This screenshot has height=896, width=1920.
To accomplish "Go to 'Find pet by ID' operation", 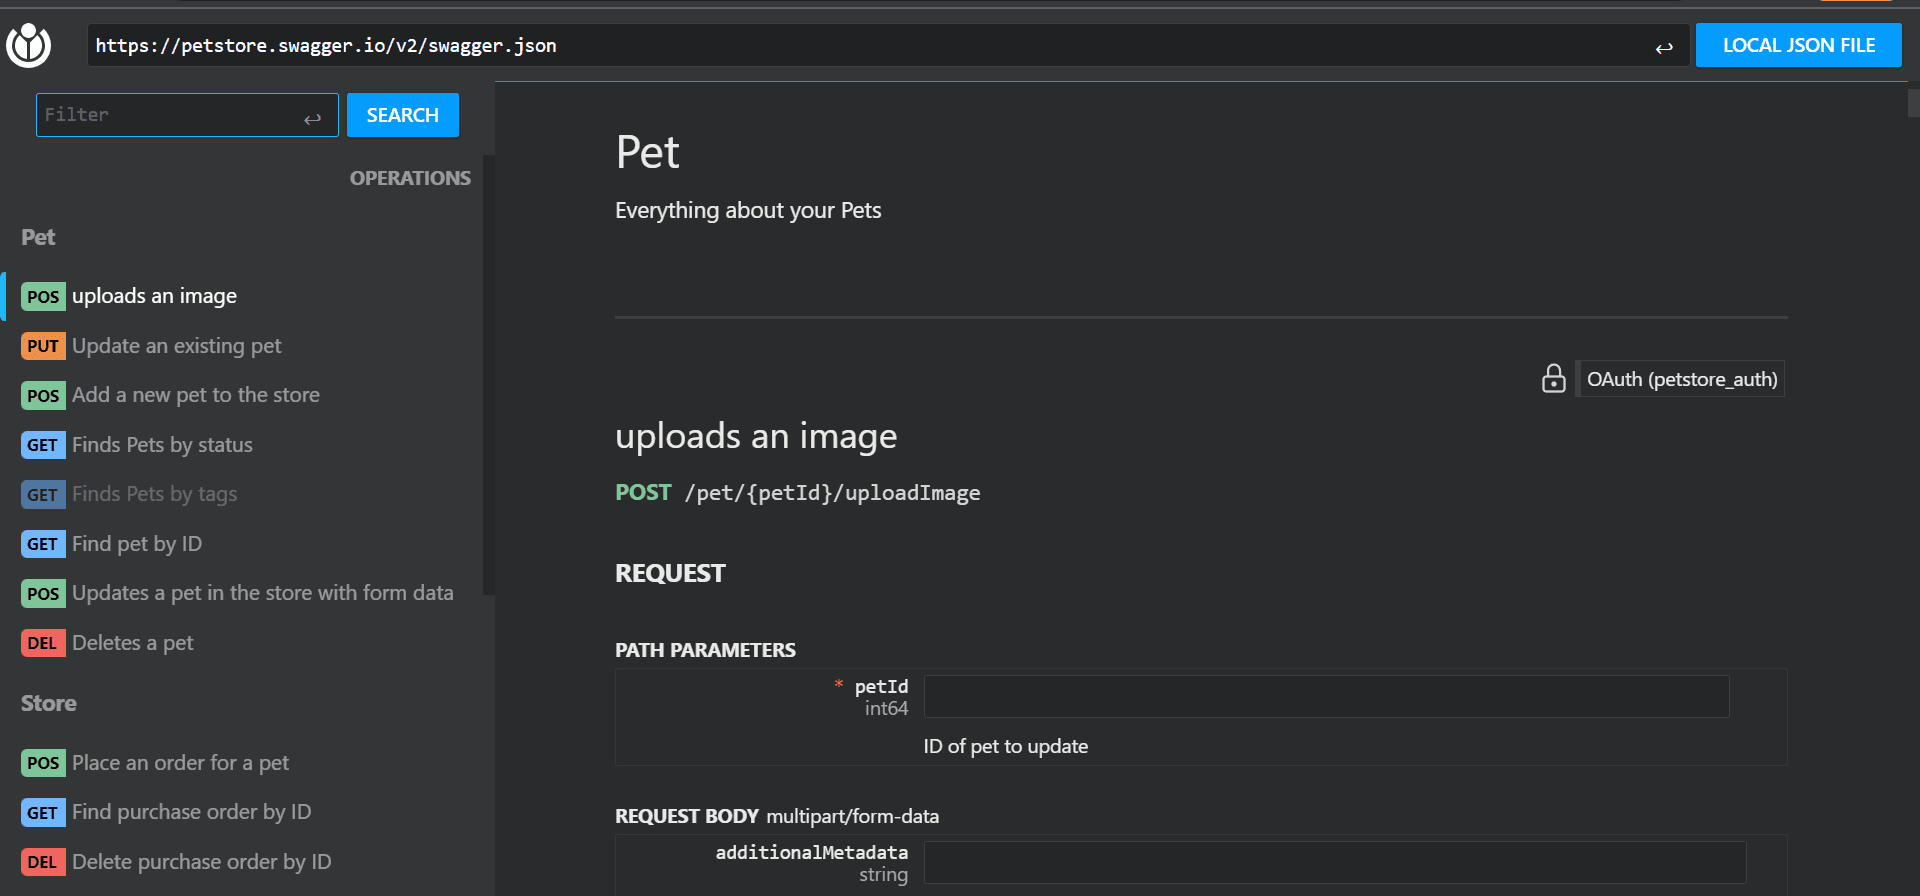I will pos(137,544).
